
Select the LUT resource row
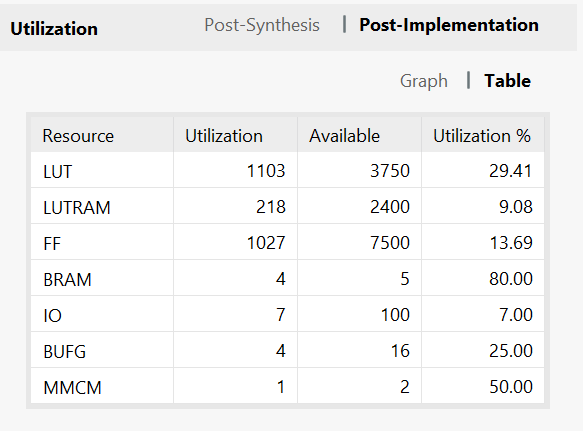(x=287, y=171)
